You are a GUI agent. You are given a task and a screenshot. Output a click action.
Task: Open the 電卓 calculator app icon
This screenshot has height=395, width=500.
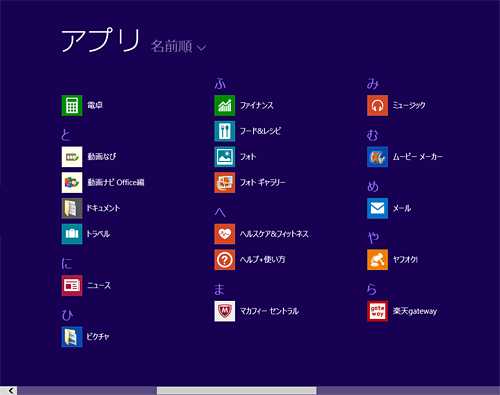[72, 105]
